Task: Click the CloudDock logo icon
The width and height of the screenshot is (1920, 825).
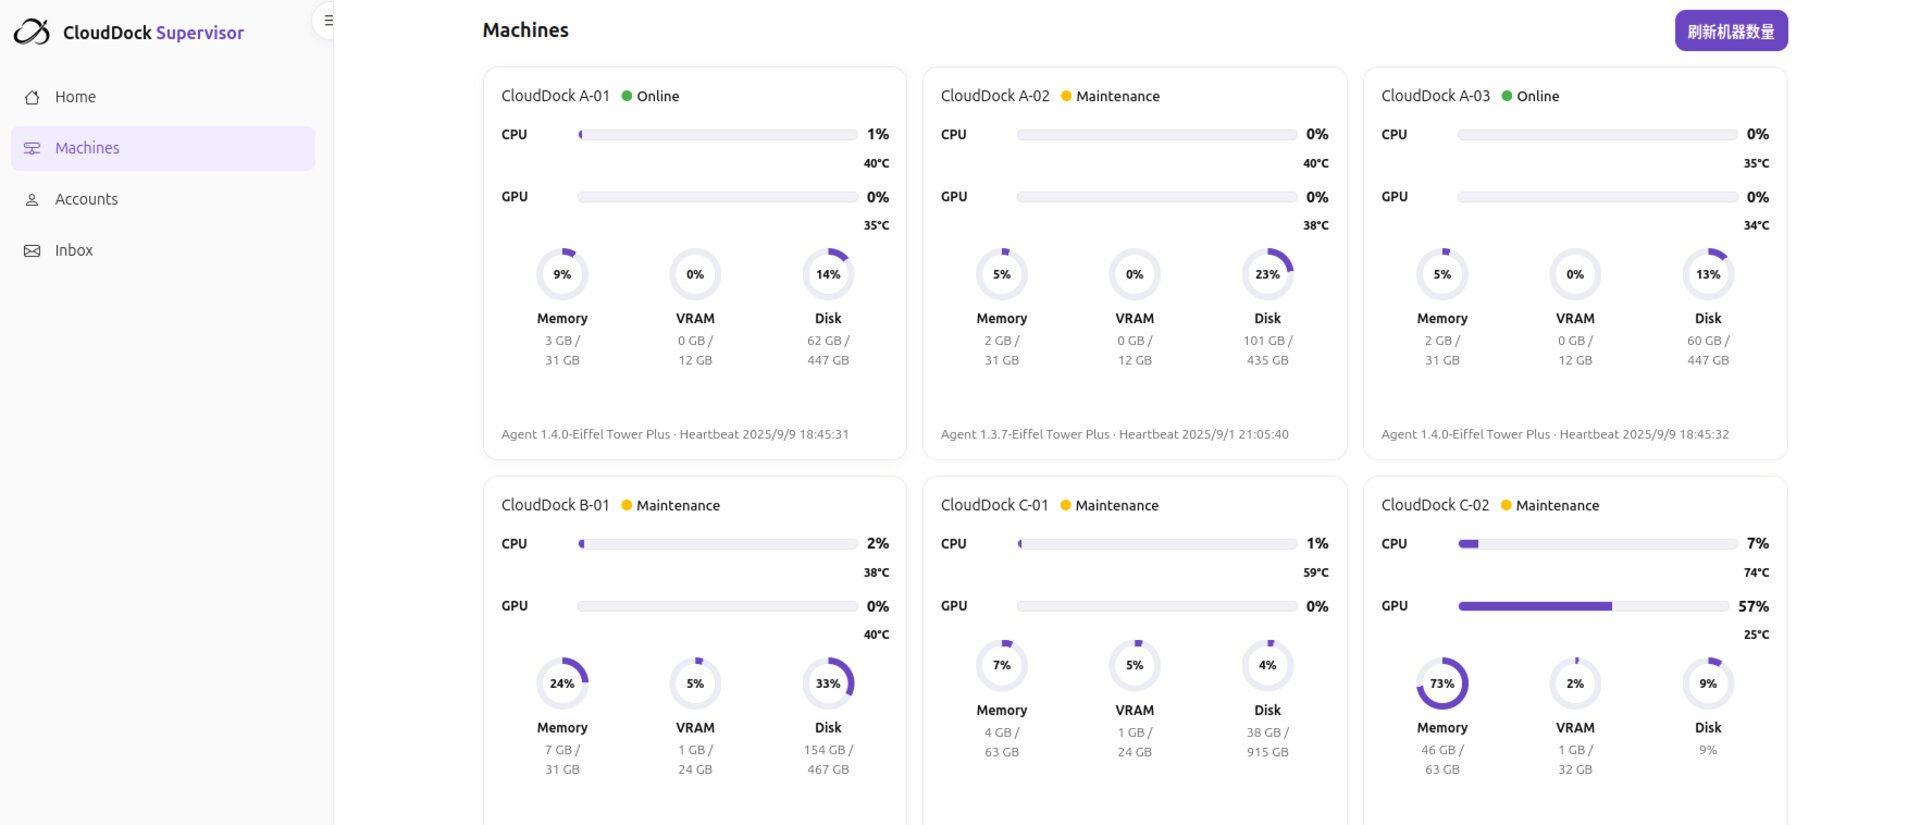Action: tap(31, 32)
